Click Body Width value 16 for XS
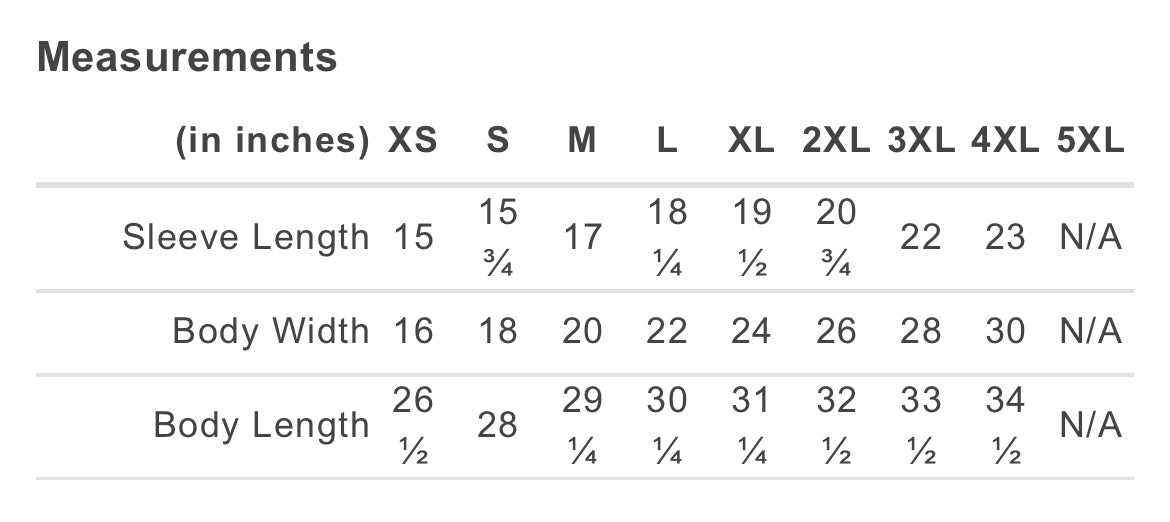The image size is (1170, 522). click(x=413, y=331)
